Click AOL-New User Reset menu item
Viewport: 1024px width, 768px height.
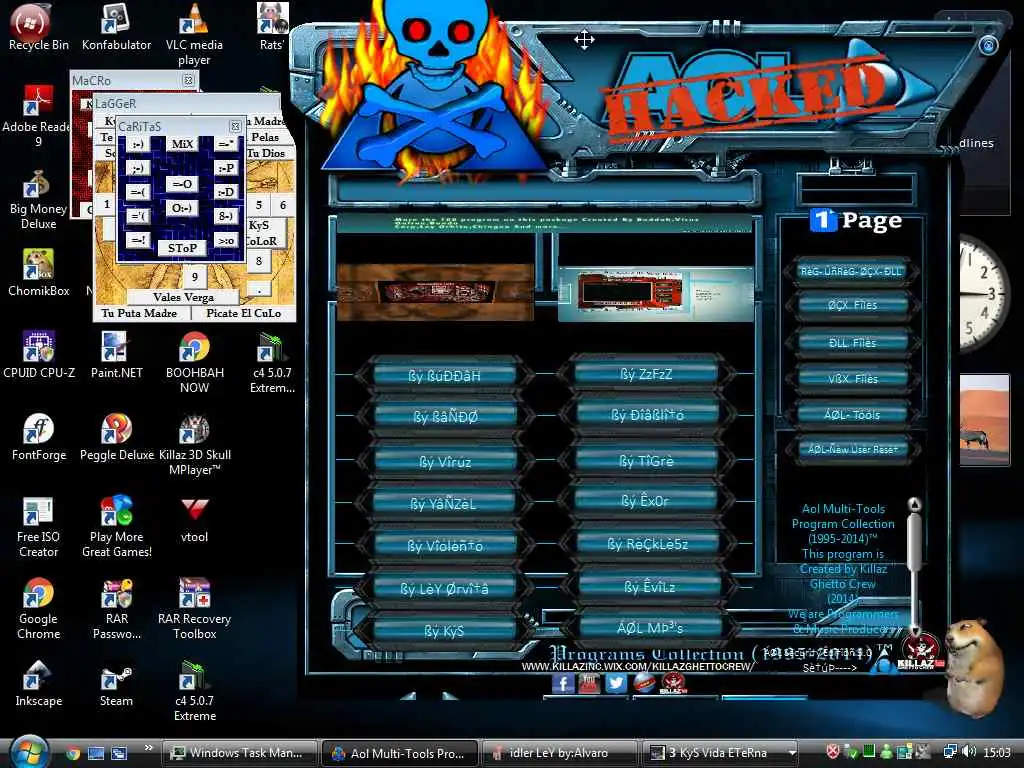click(x=852, y=449)
